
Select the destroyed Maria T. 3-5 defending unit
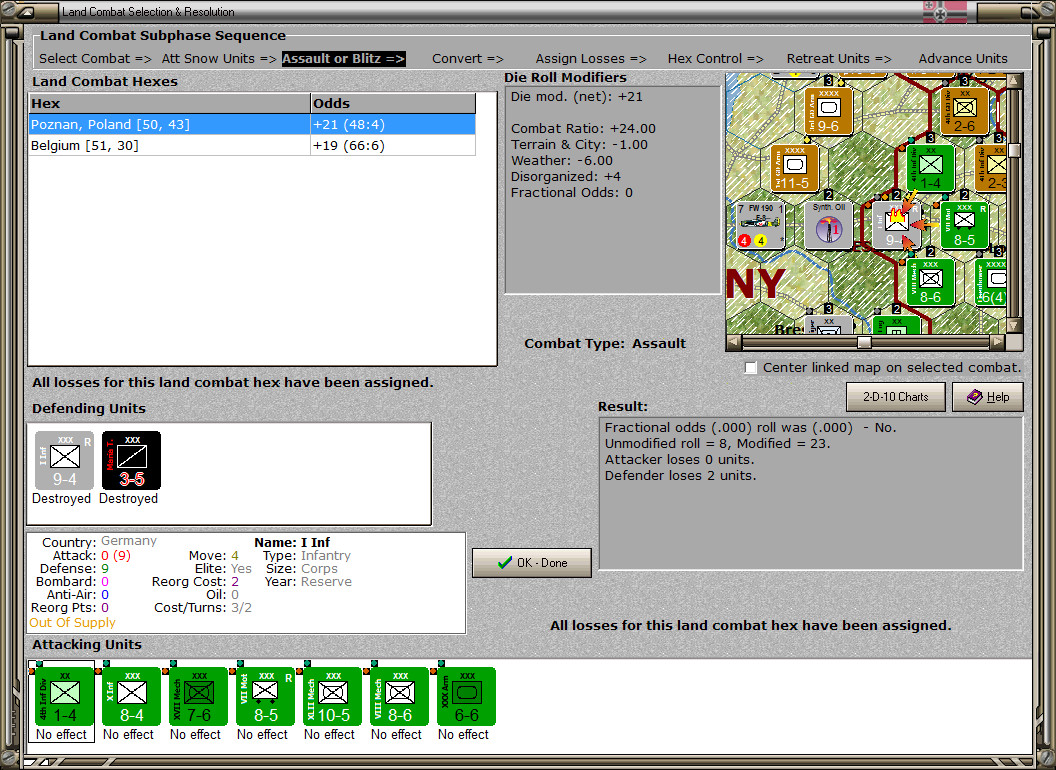coord(131,461)
